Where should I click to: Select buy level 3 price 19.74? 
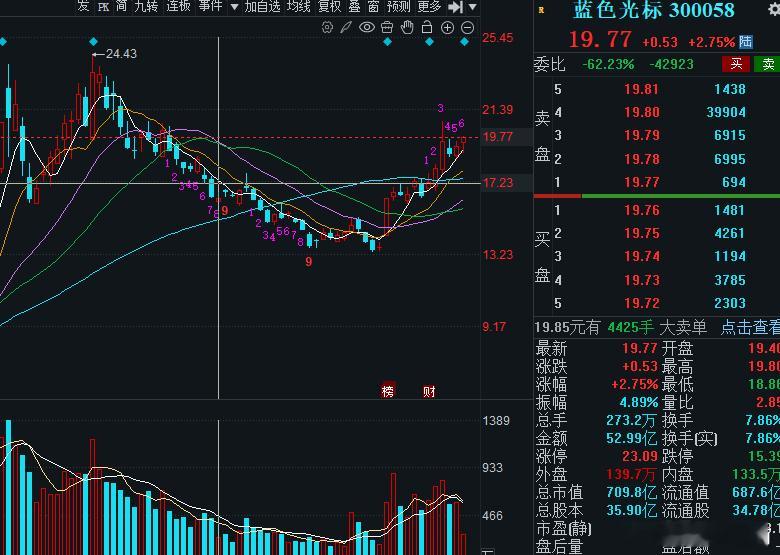(642, 256)
